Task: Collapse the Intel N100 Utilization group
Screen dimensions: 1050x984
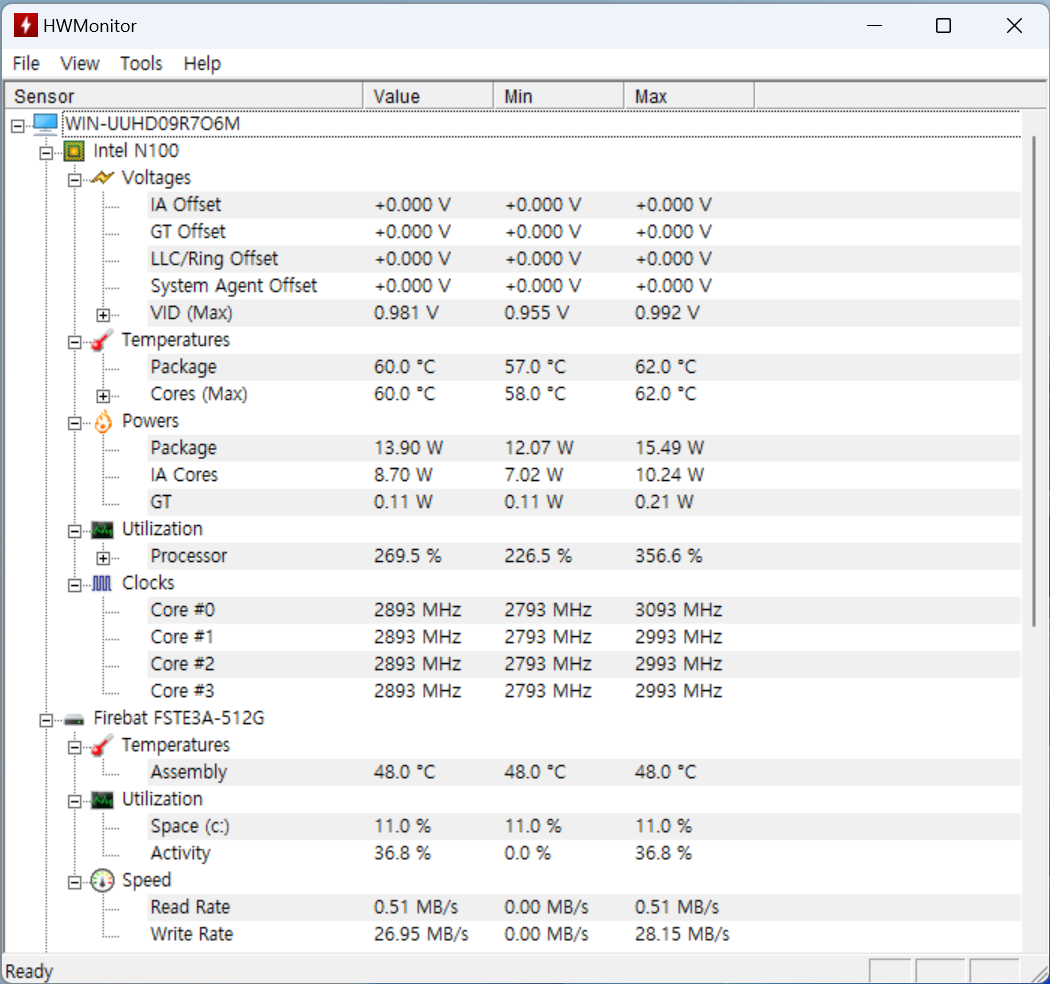Action: coord(74,531)
